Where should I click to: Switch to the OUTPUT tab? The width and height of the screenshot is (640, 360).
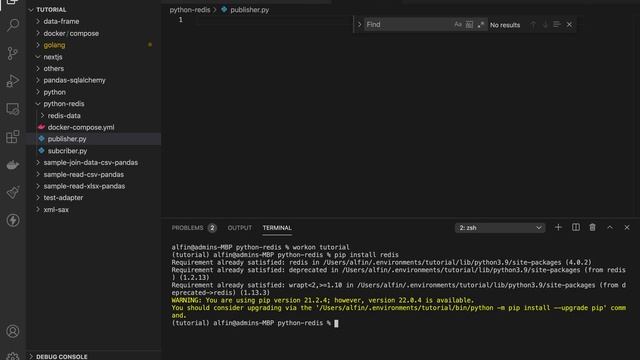point(240,228)
